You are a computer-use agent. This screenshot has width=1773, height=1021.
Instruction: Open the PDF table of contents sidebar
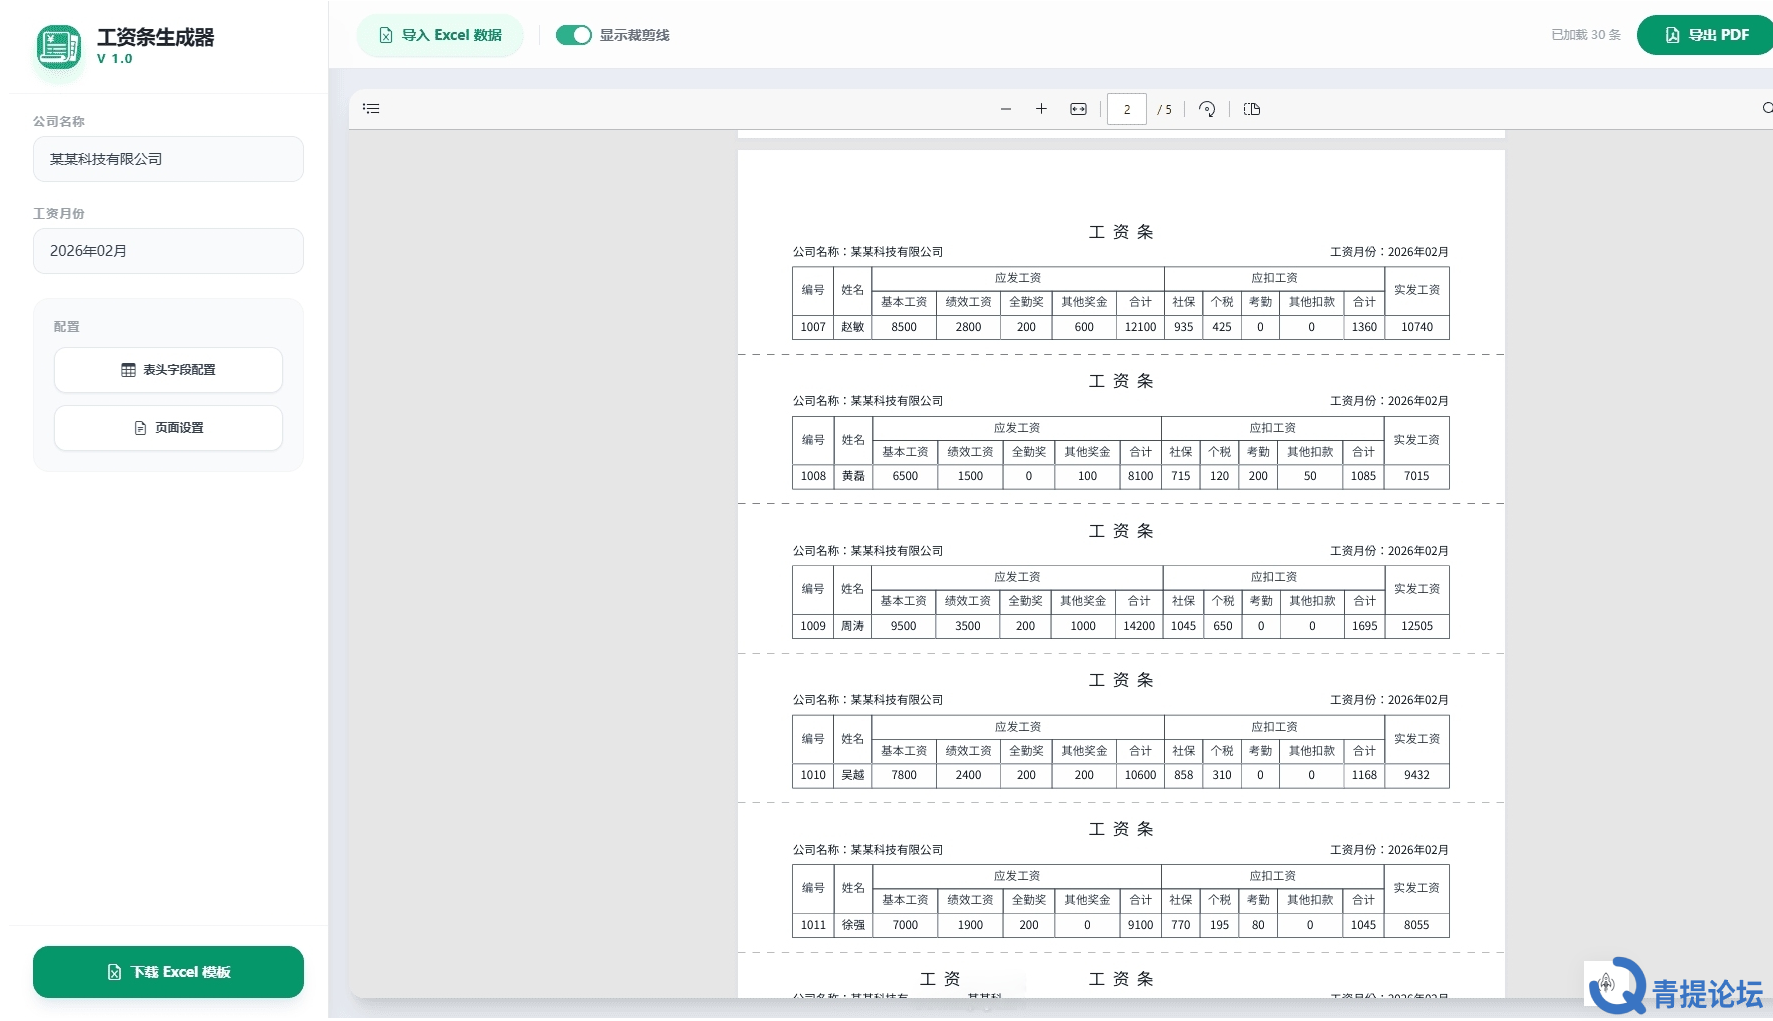click(371, 109)
